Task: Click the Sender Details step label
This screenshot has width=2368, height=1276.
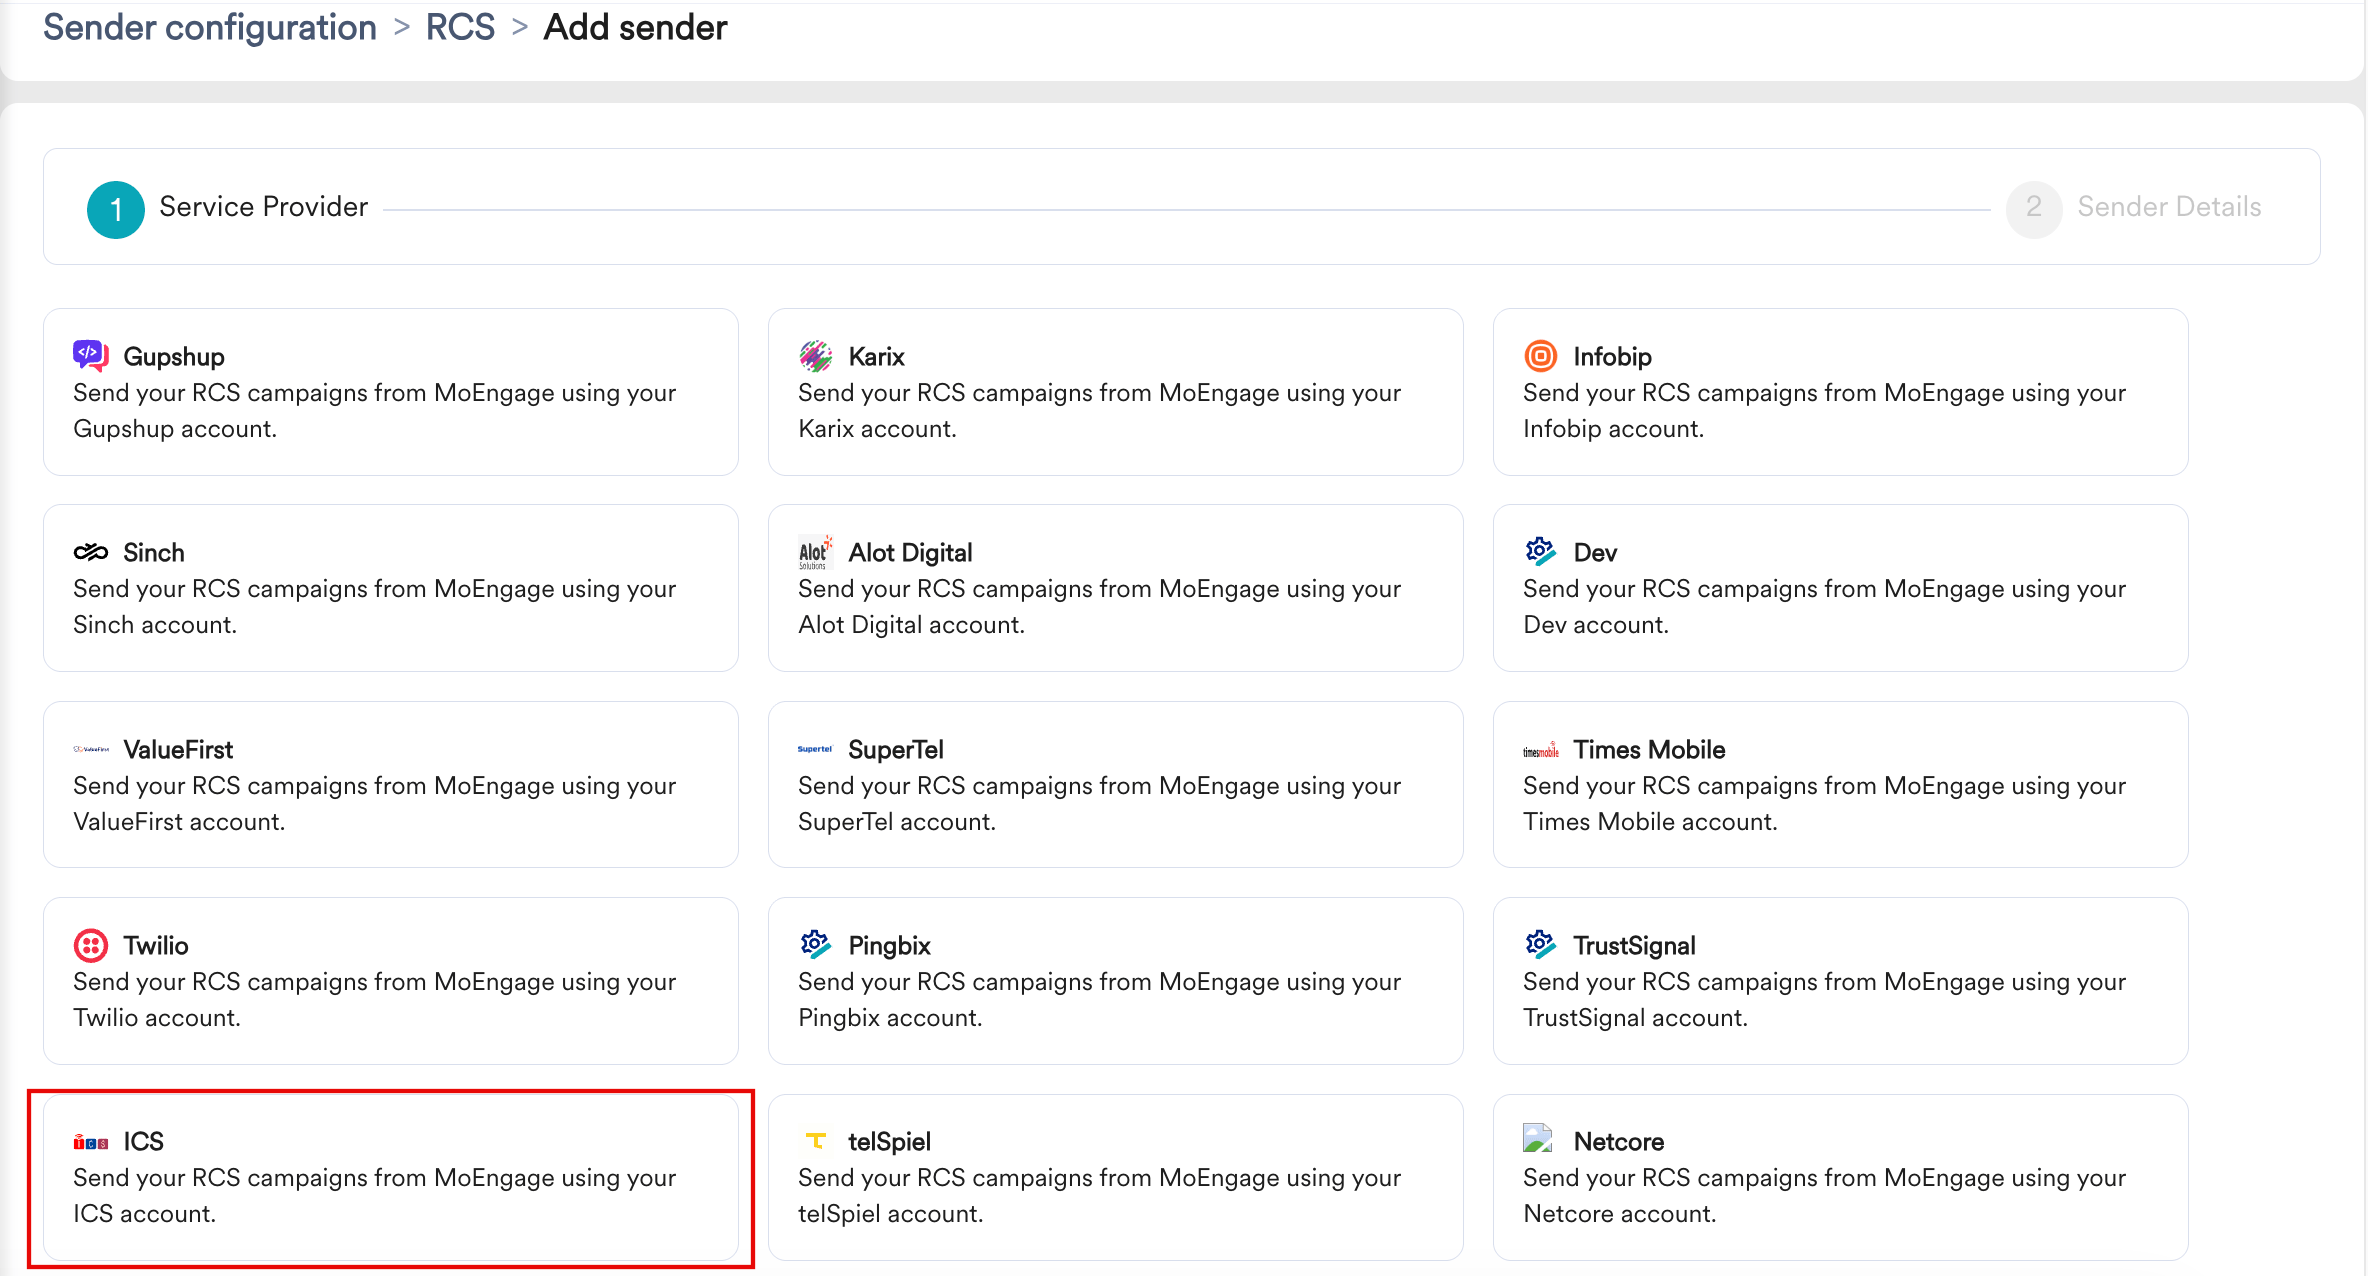Action: [2169, 207]
